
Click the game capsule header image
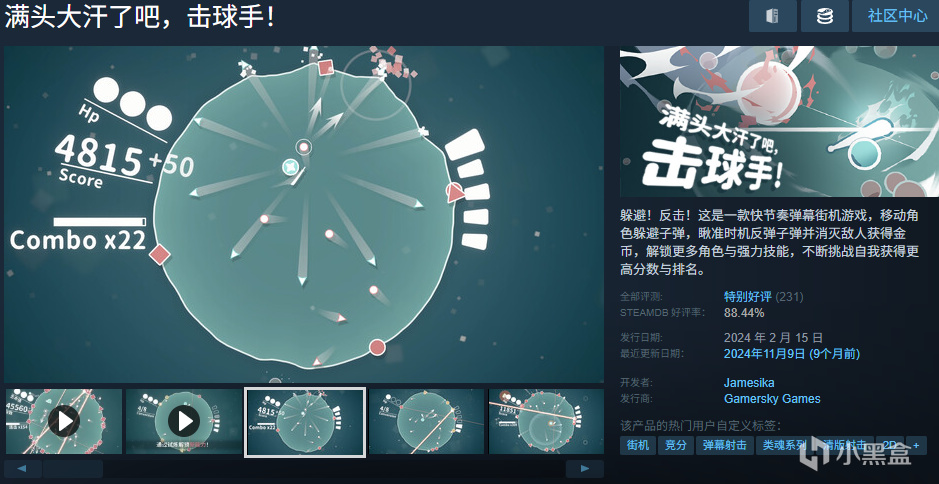coord(779,122)
